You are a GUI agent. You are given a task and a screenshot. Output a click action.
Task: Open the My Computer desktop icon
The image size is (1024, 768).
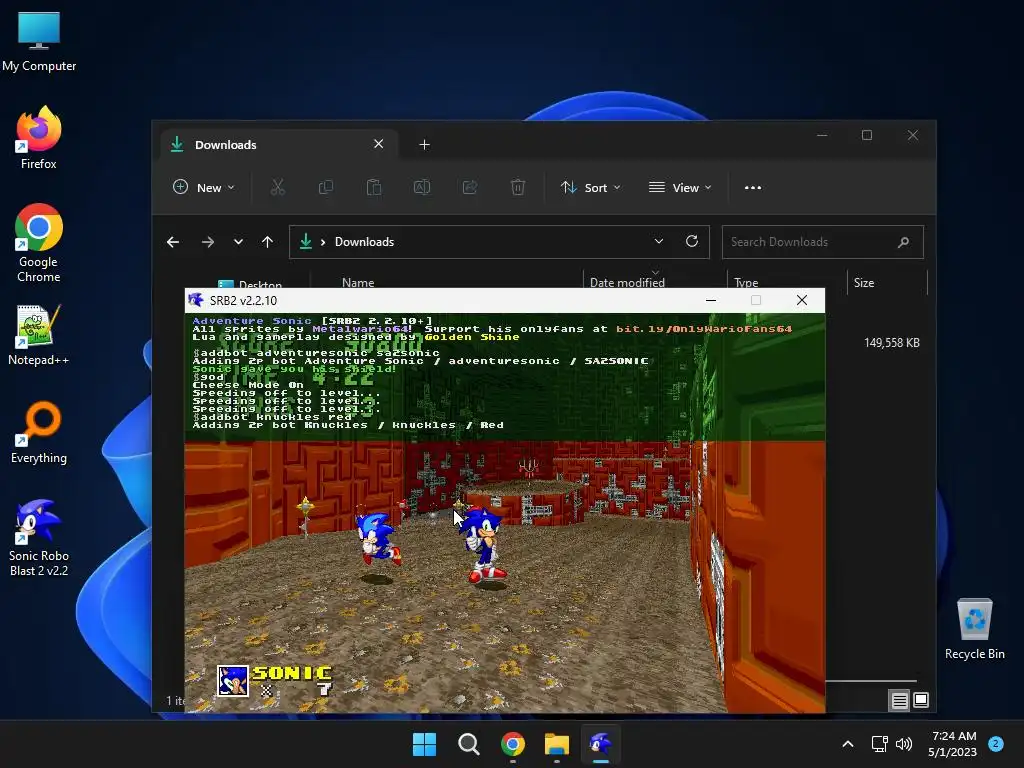(39, 41)
